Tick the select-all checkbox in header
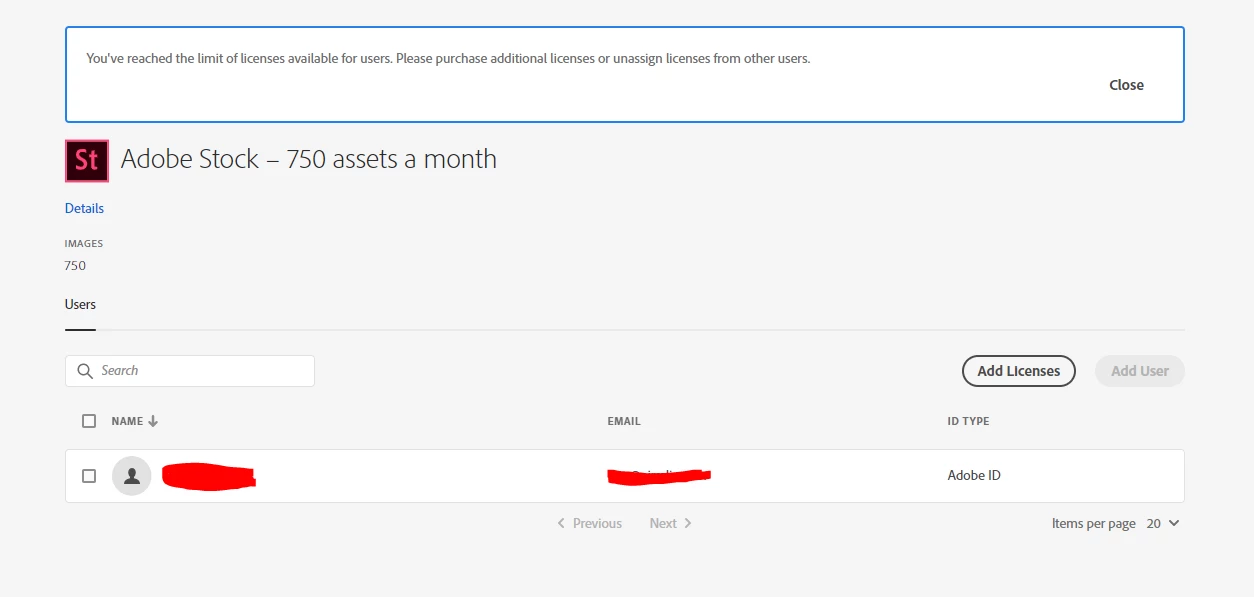This screenshot has height=597, width=1254. click(x=89, y=421)
